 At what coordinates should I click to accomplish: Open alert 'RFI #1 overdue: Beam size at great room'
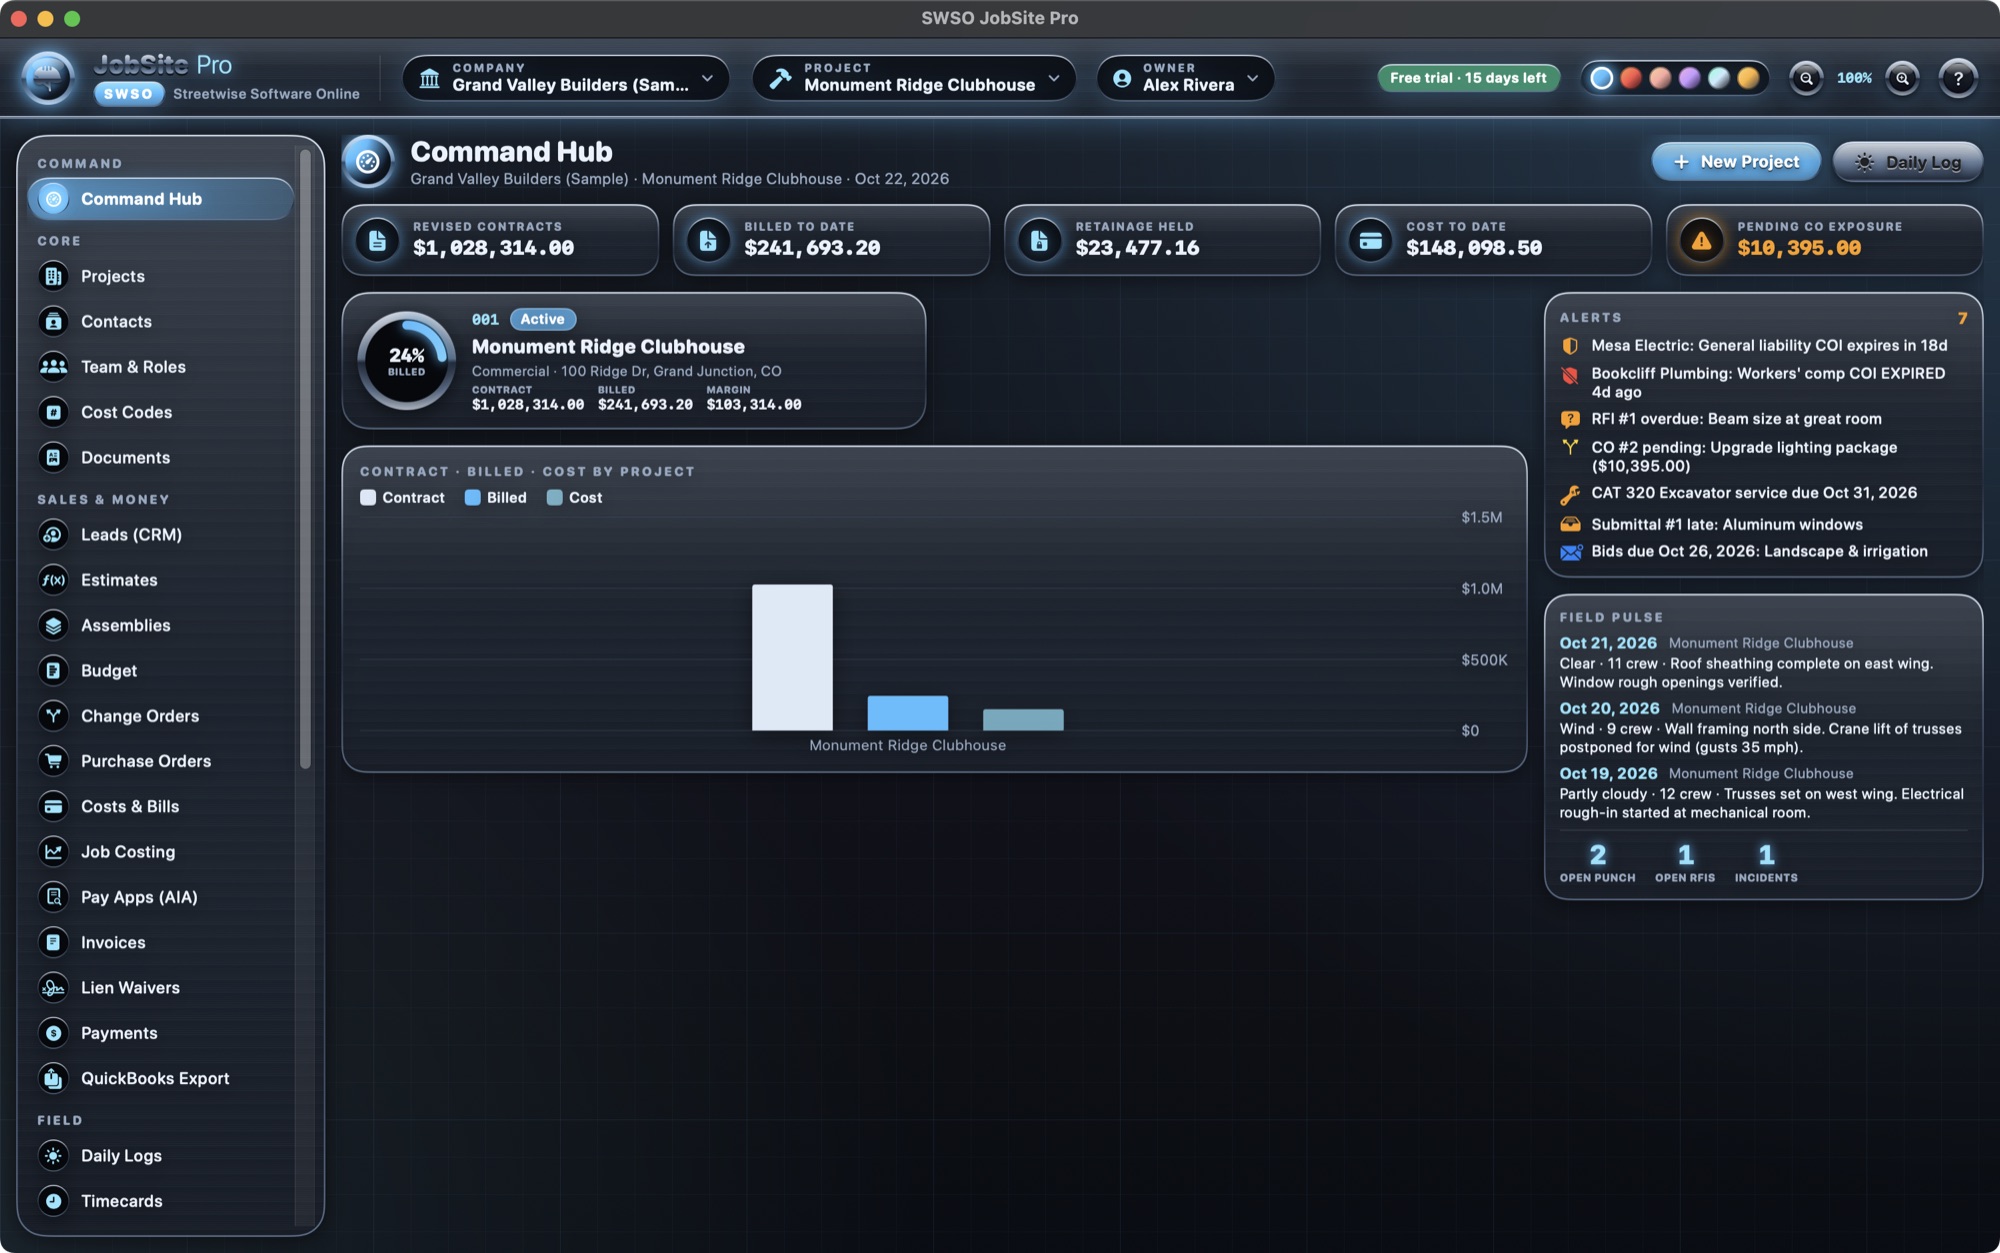tap(1736, 419)
